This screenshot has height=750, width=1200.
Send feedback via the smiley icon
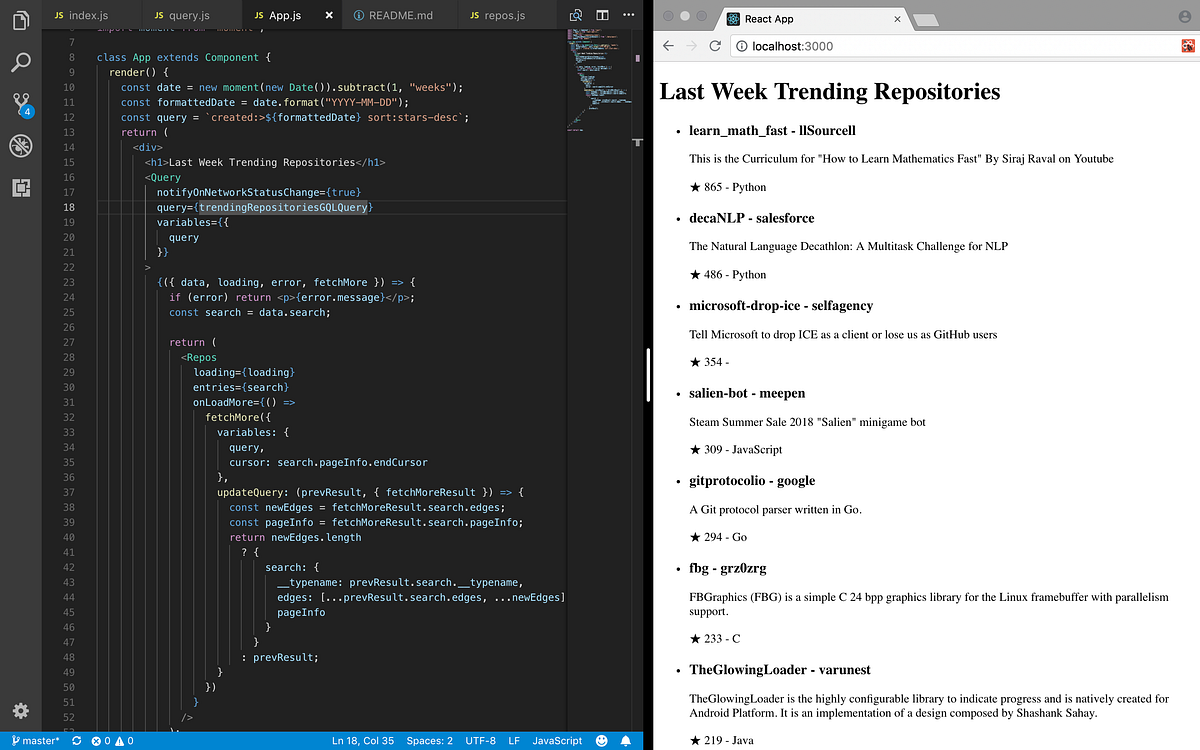pyautogui.click(x=600, y=740)
